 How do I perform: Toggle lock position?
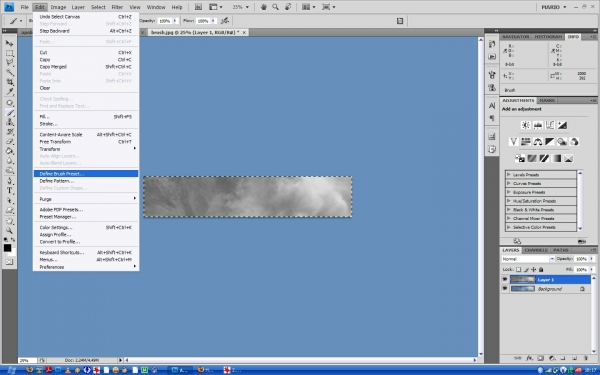[x=533, y=269]
